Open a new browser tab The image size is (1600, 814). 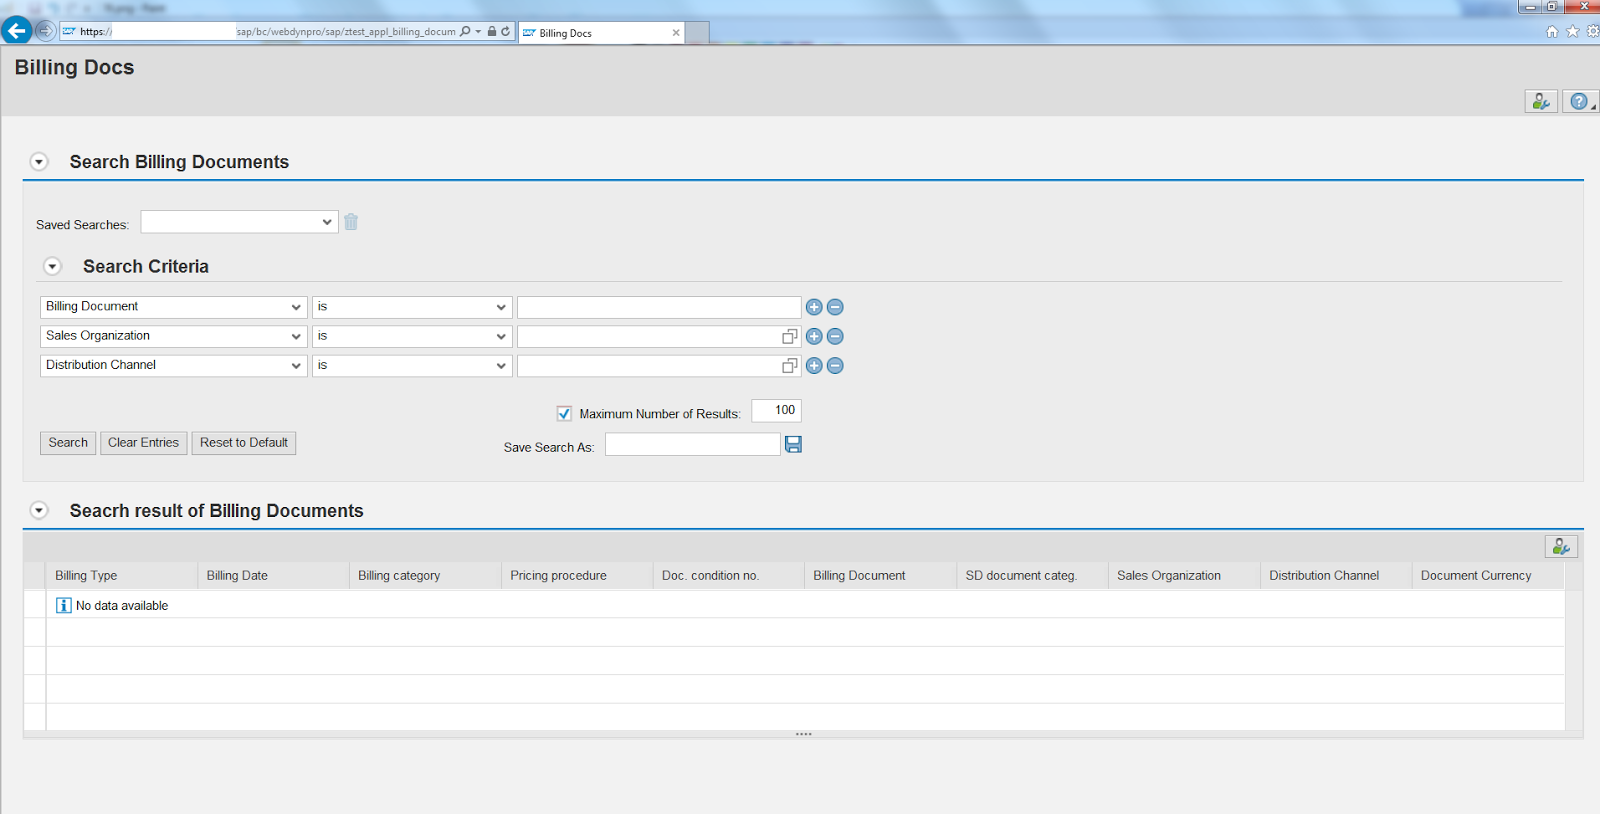697,33
